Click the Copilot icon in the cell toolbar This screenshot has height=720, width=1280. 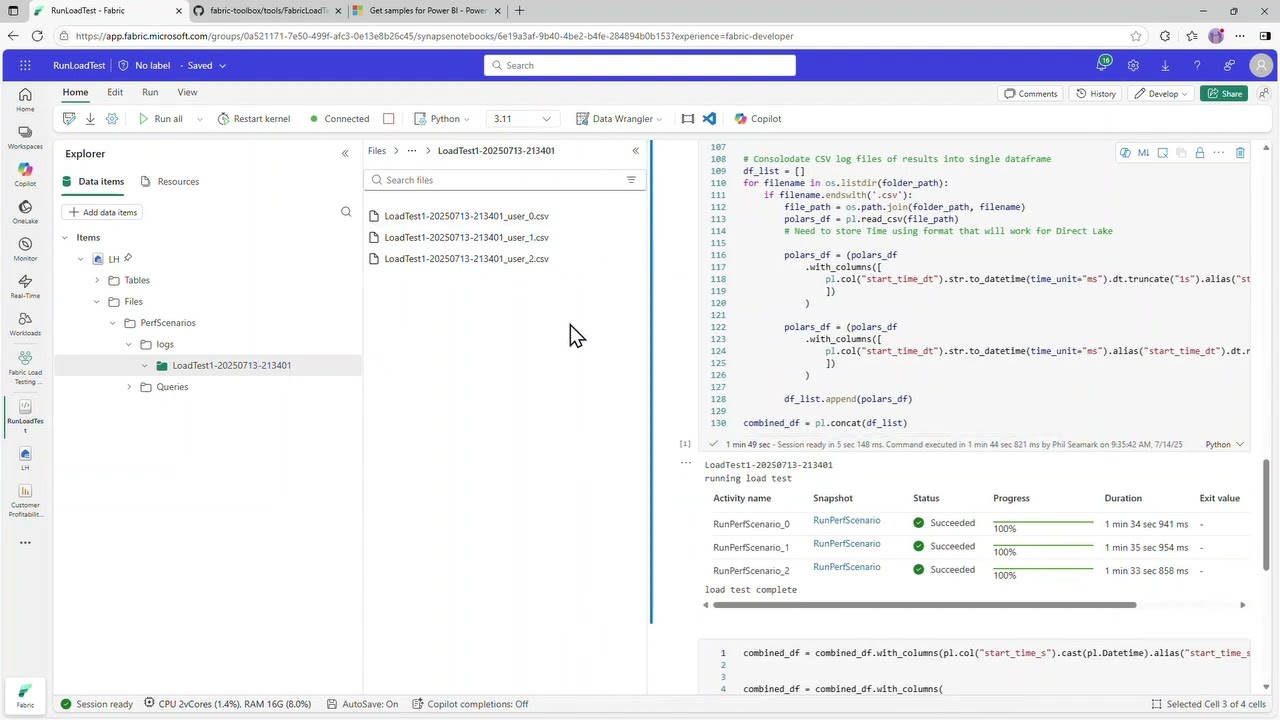[1125, 153]
